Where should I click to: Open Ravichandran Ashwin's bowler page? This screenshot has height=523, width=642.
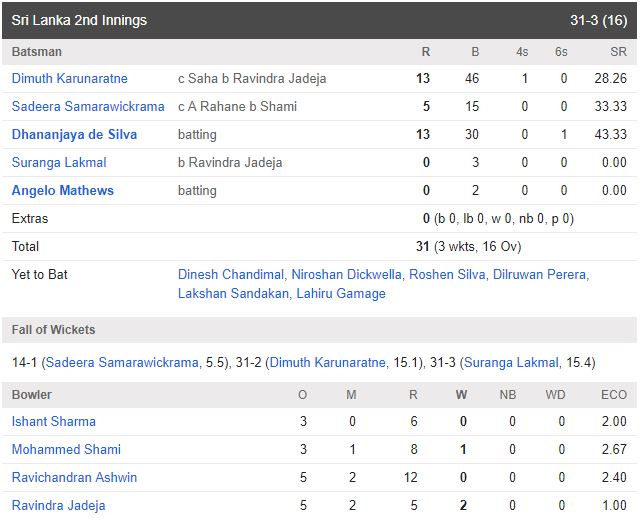(x=74, y=478)
